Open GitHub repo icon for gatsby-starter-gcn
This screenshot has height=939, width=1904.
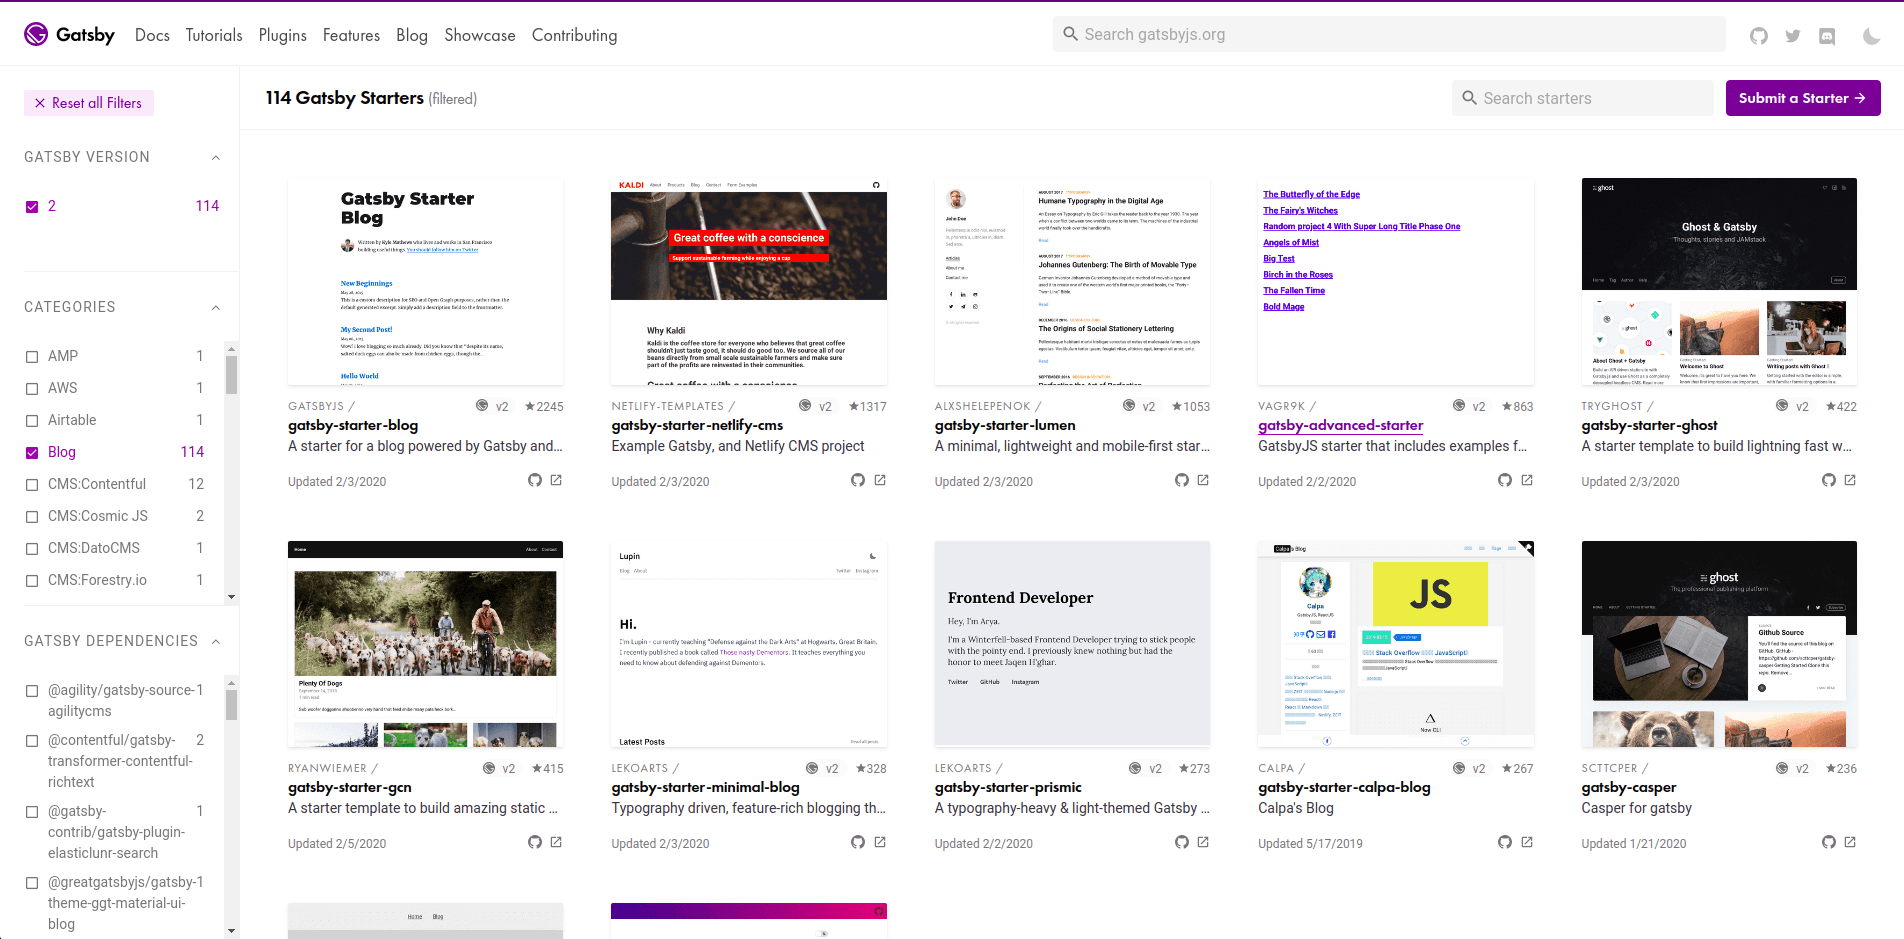535,842
